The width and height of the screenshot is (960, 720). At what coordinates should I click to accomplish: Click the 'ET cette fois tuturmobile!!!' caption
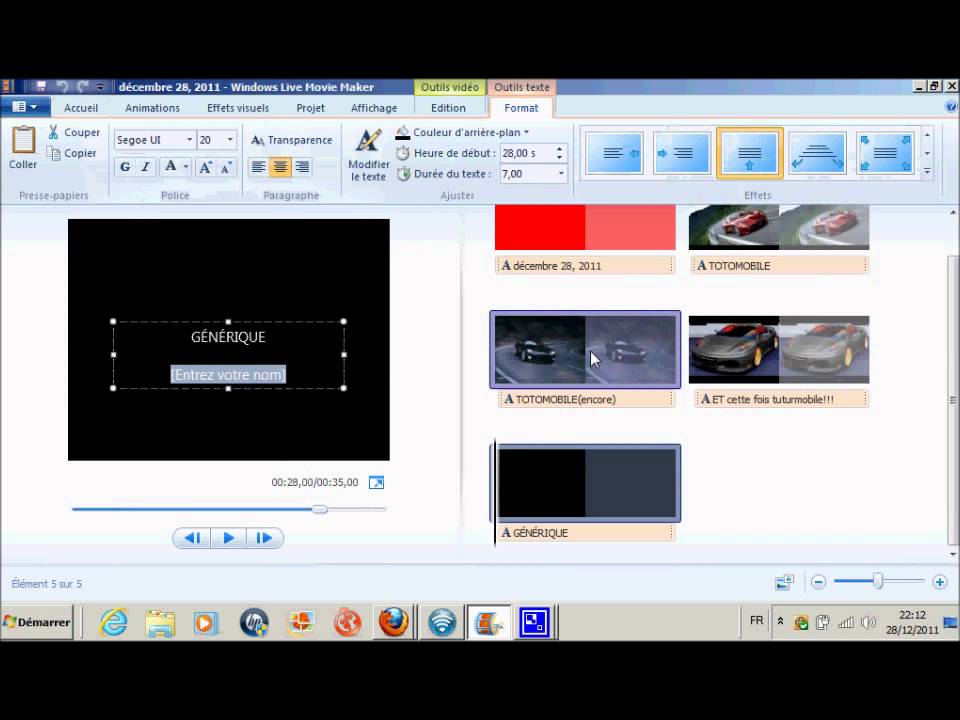(782, 399)
